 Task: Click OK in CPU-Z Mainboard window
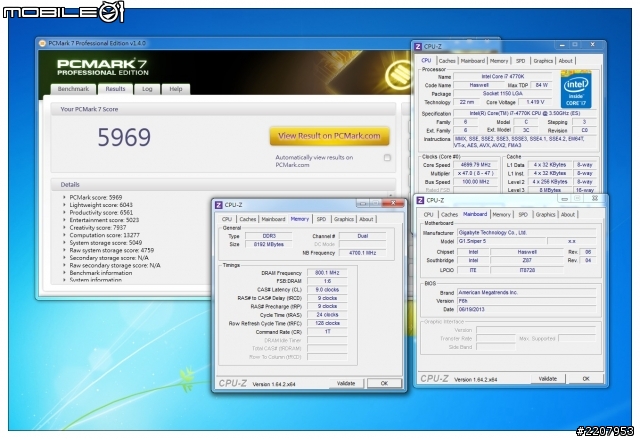pos(586,379)
